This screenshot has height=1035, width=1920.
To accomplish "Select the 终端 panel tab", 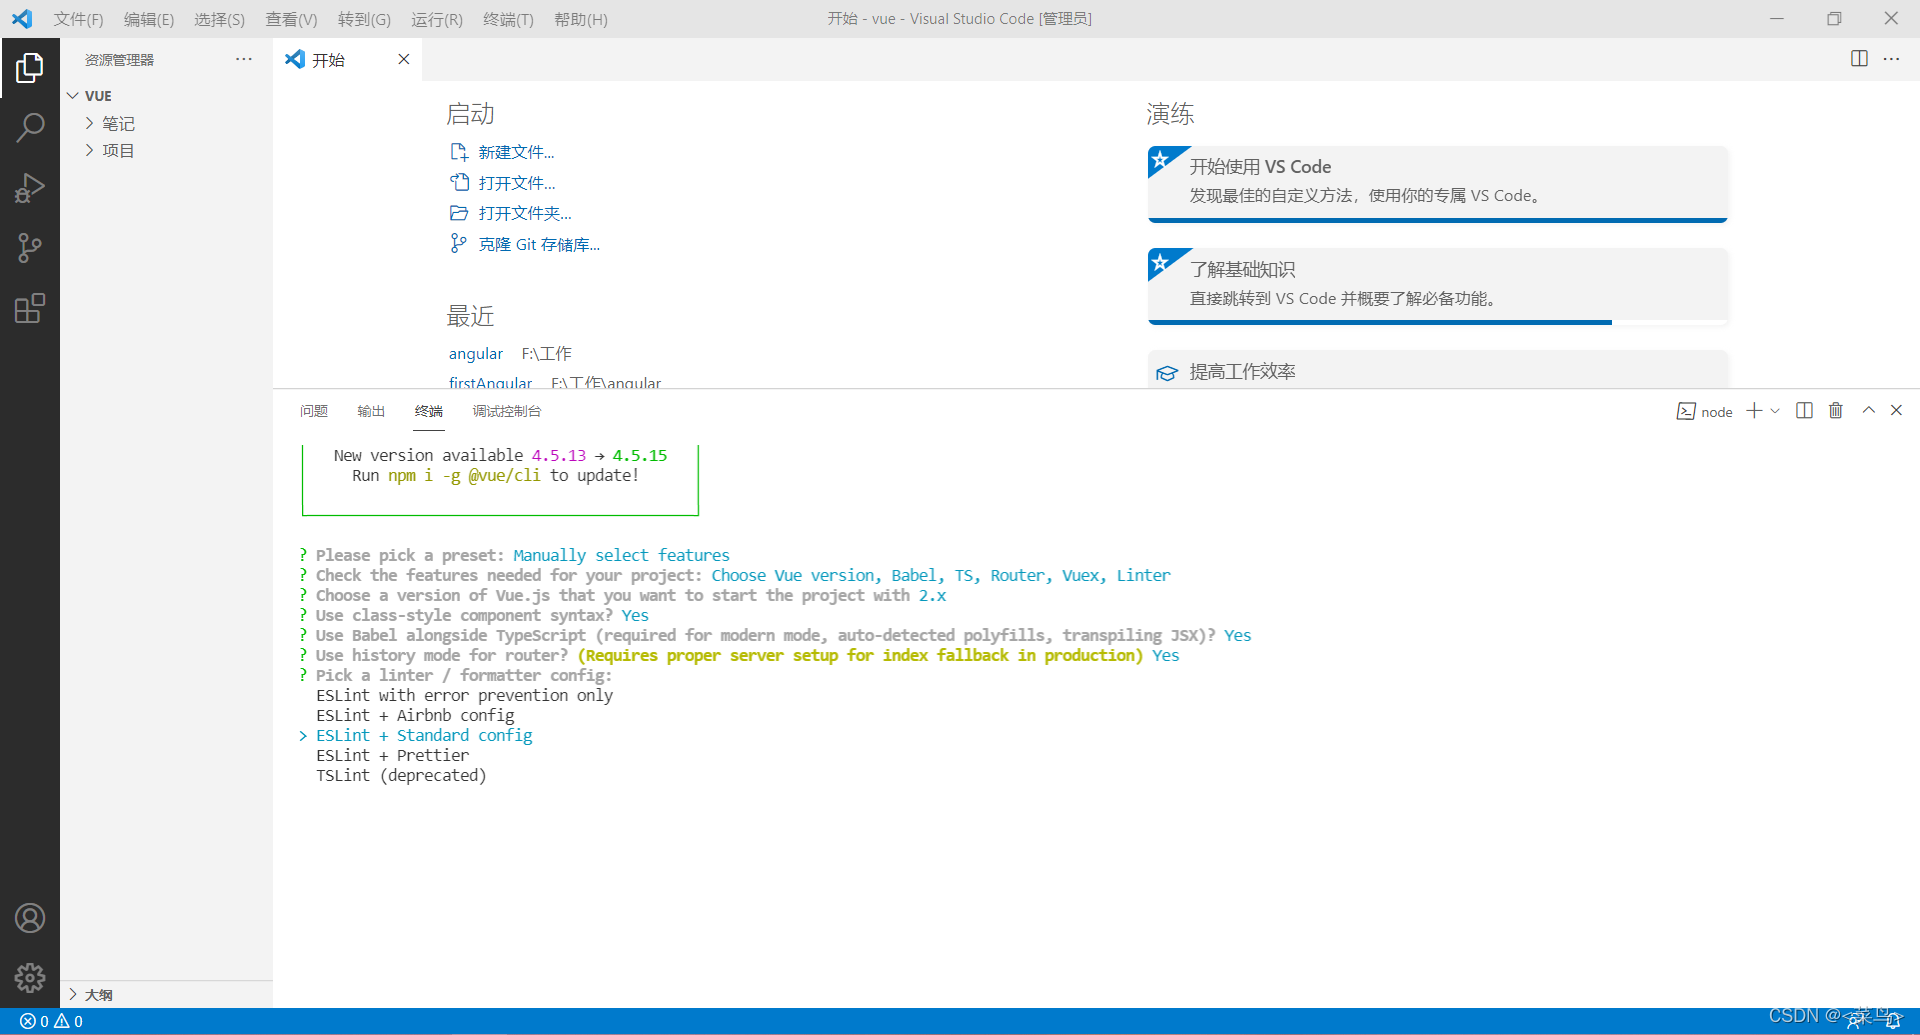I will tap(429, 411).
